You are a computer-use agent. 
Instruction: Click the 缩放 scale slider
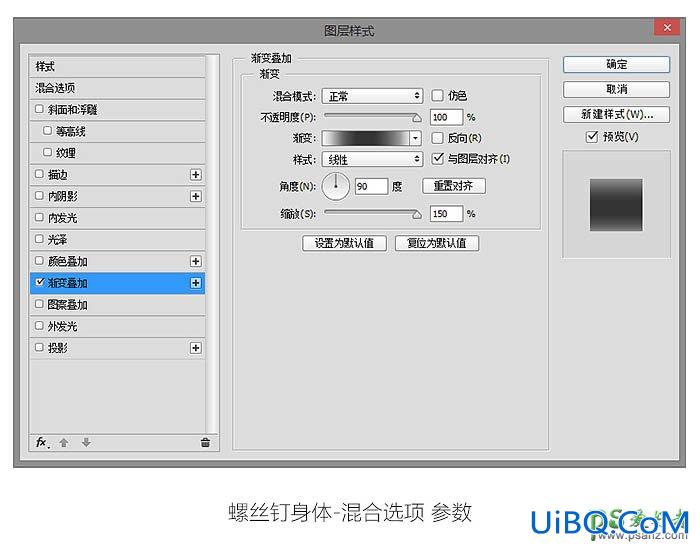click(x=373, y=214)
